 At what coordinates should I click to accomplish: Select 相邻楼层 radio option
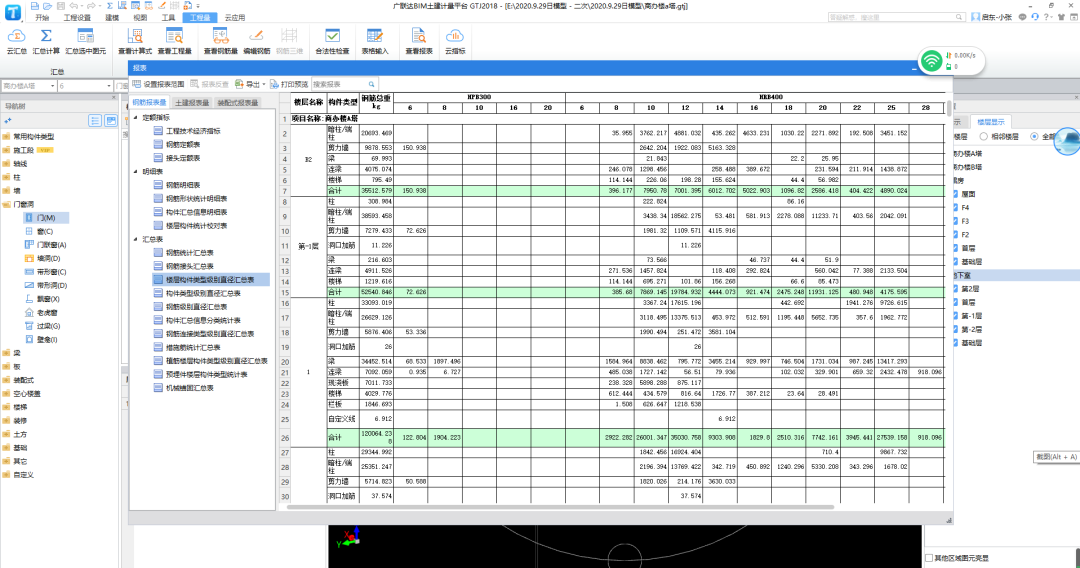click(x=984, y=136)
